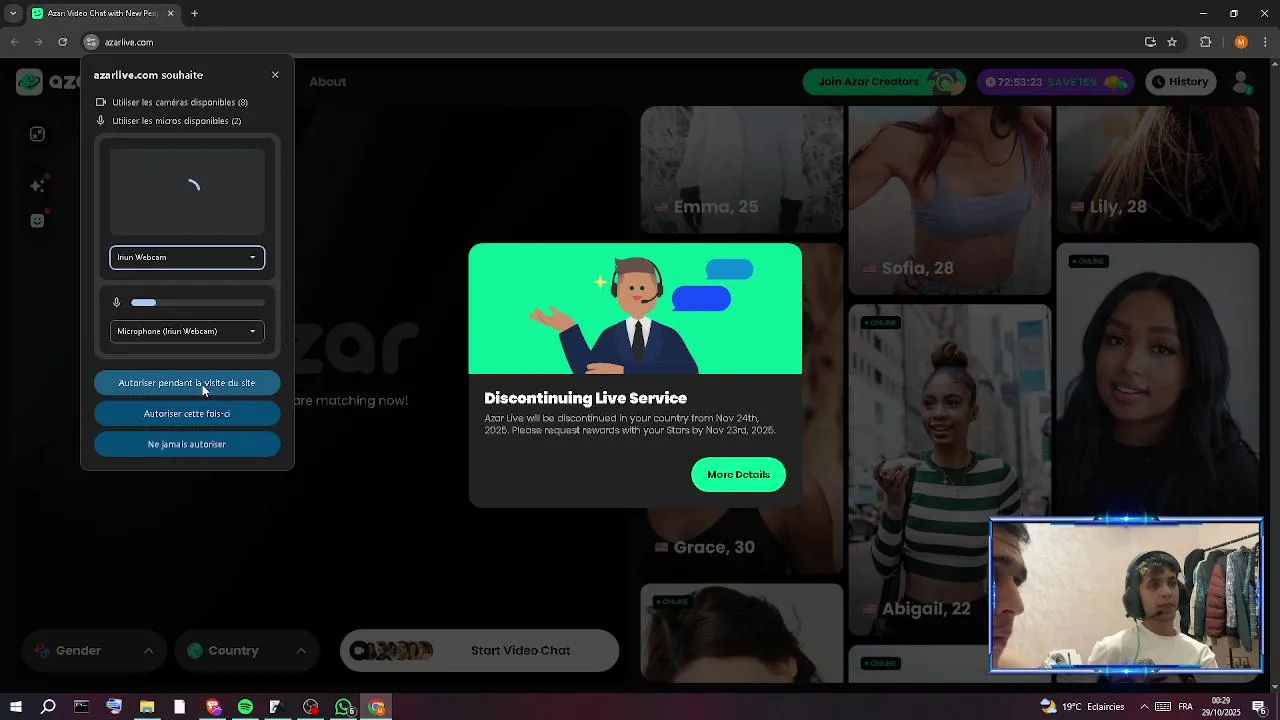
Task: Click the FRA language indicator
Action: [x=1185, y=707]
